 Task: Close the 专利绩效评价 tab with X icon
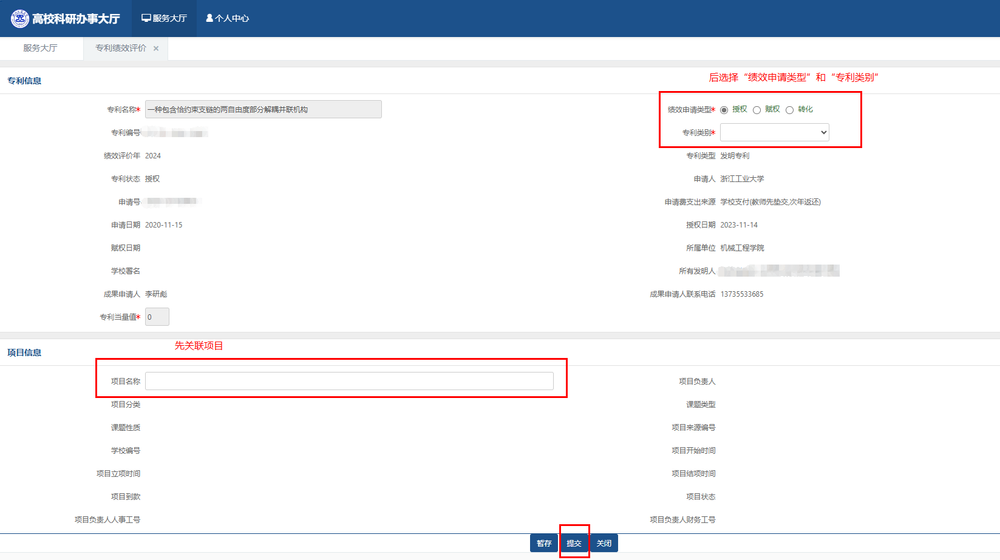click(x=156, y=48)
